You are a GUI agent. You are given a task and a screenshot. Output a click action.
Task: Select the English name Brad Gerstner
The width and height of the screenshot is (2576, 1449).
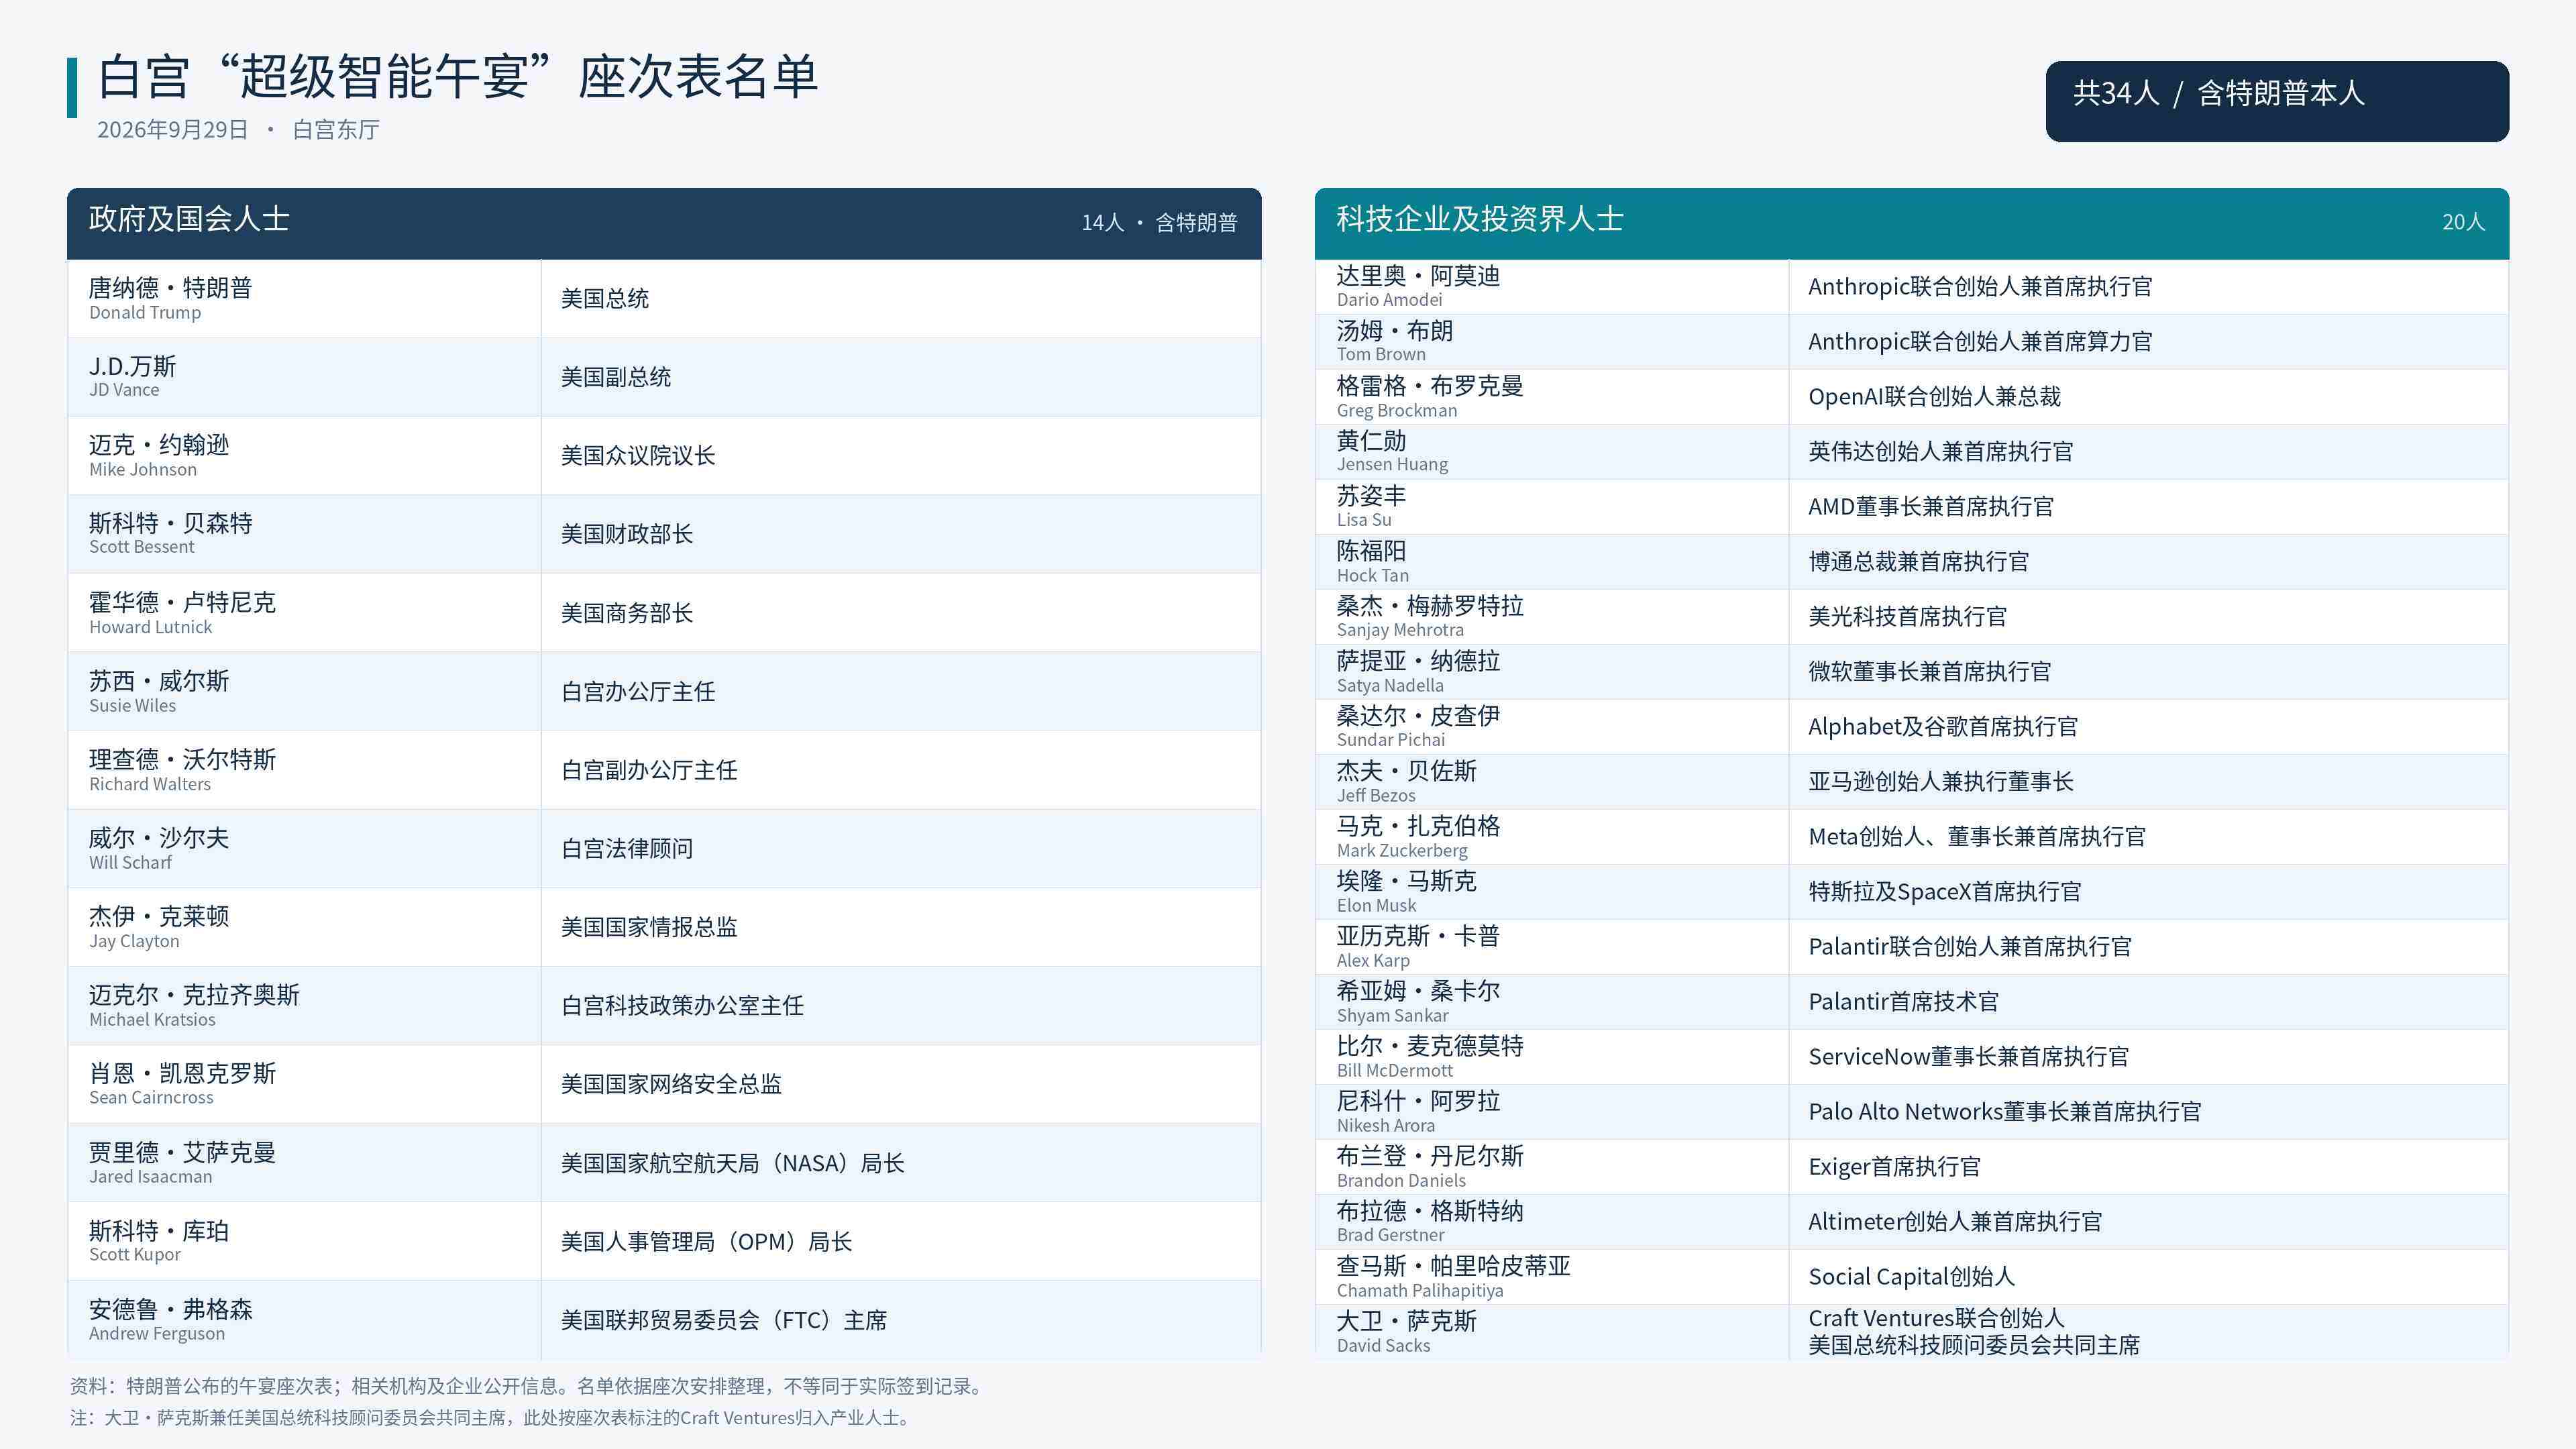1390,1235
